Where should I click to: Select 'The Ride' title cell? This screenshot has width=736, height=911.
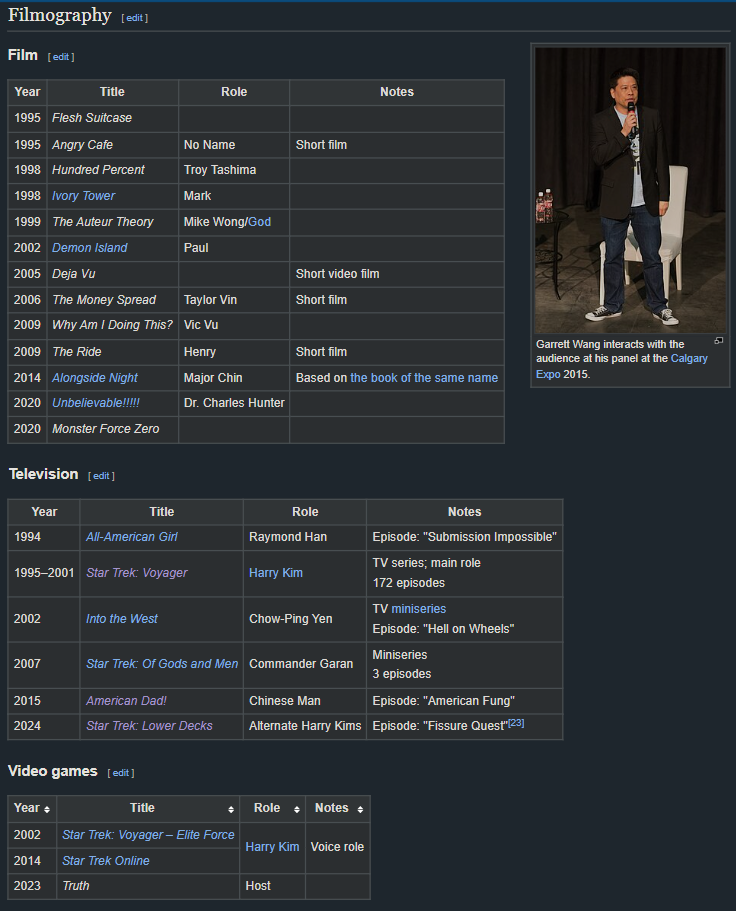click(113, 352)
